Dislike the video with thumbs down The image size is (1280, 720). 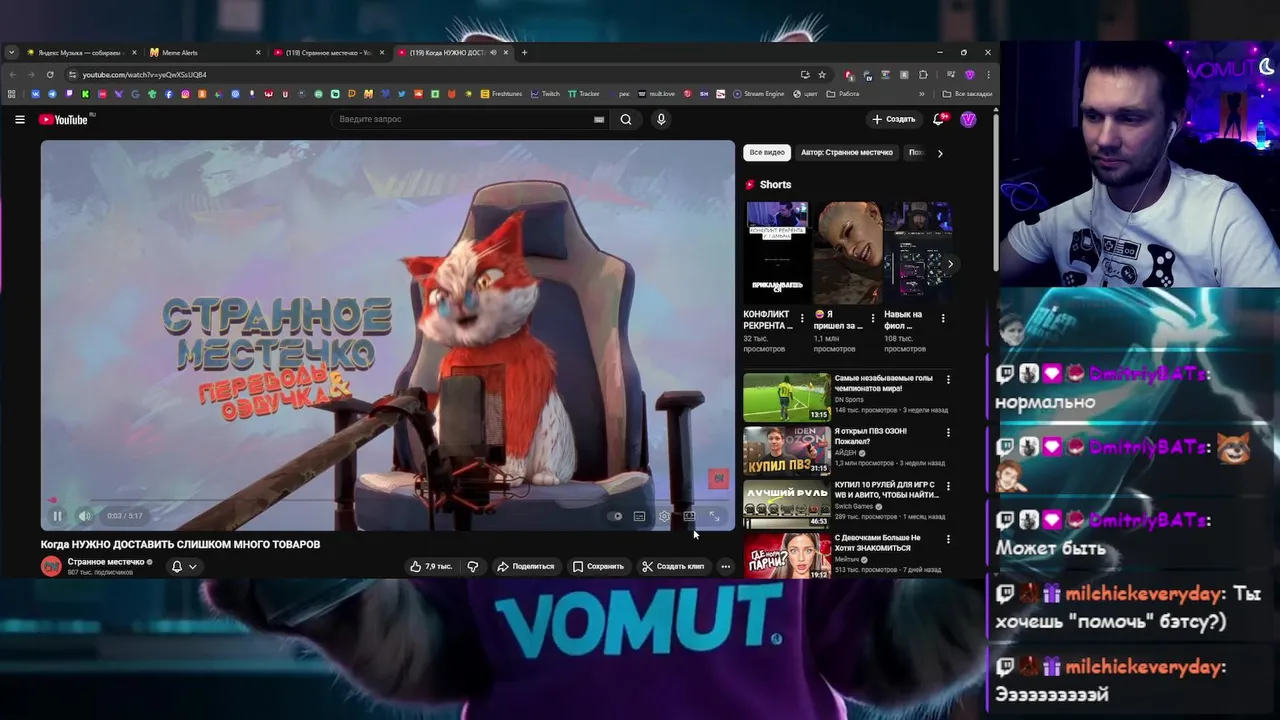[473, 566]
